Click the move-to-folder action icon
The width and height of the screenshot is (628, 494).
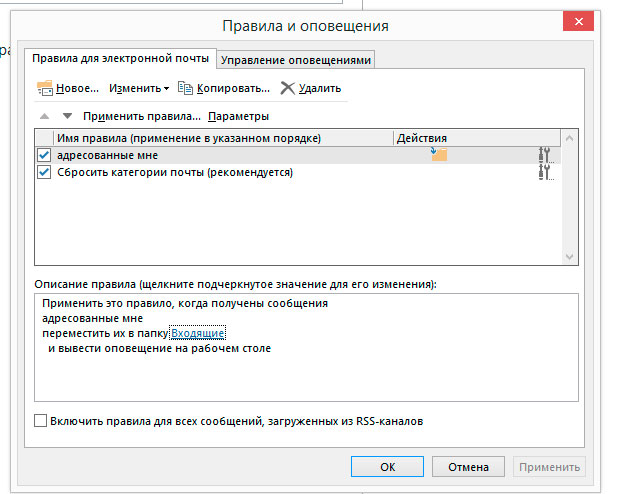pos(438,154)
